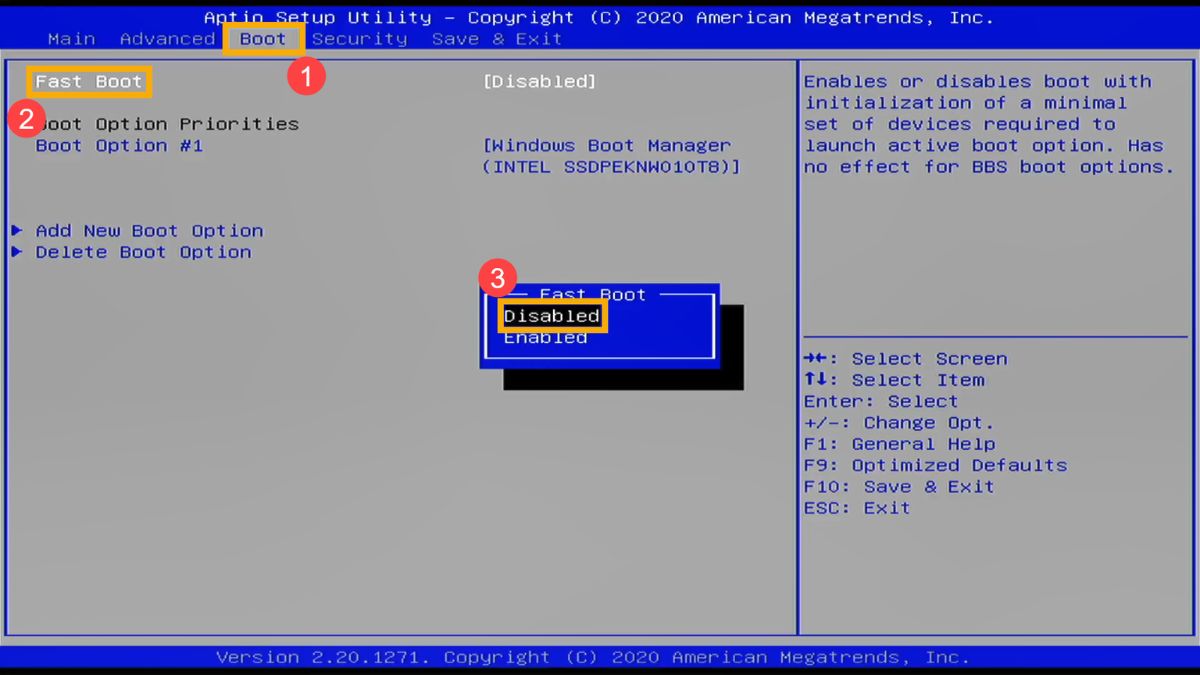Select the Fast Boot setting
Viewport: 1200px width, 675px height.
pos(88,81)
